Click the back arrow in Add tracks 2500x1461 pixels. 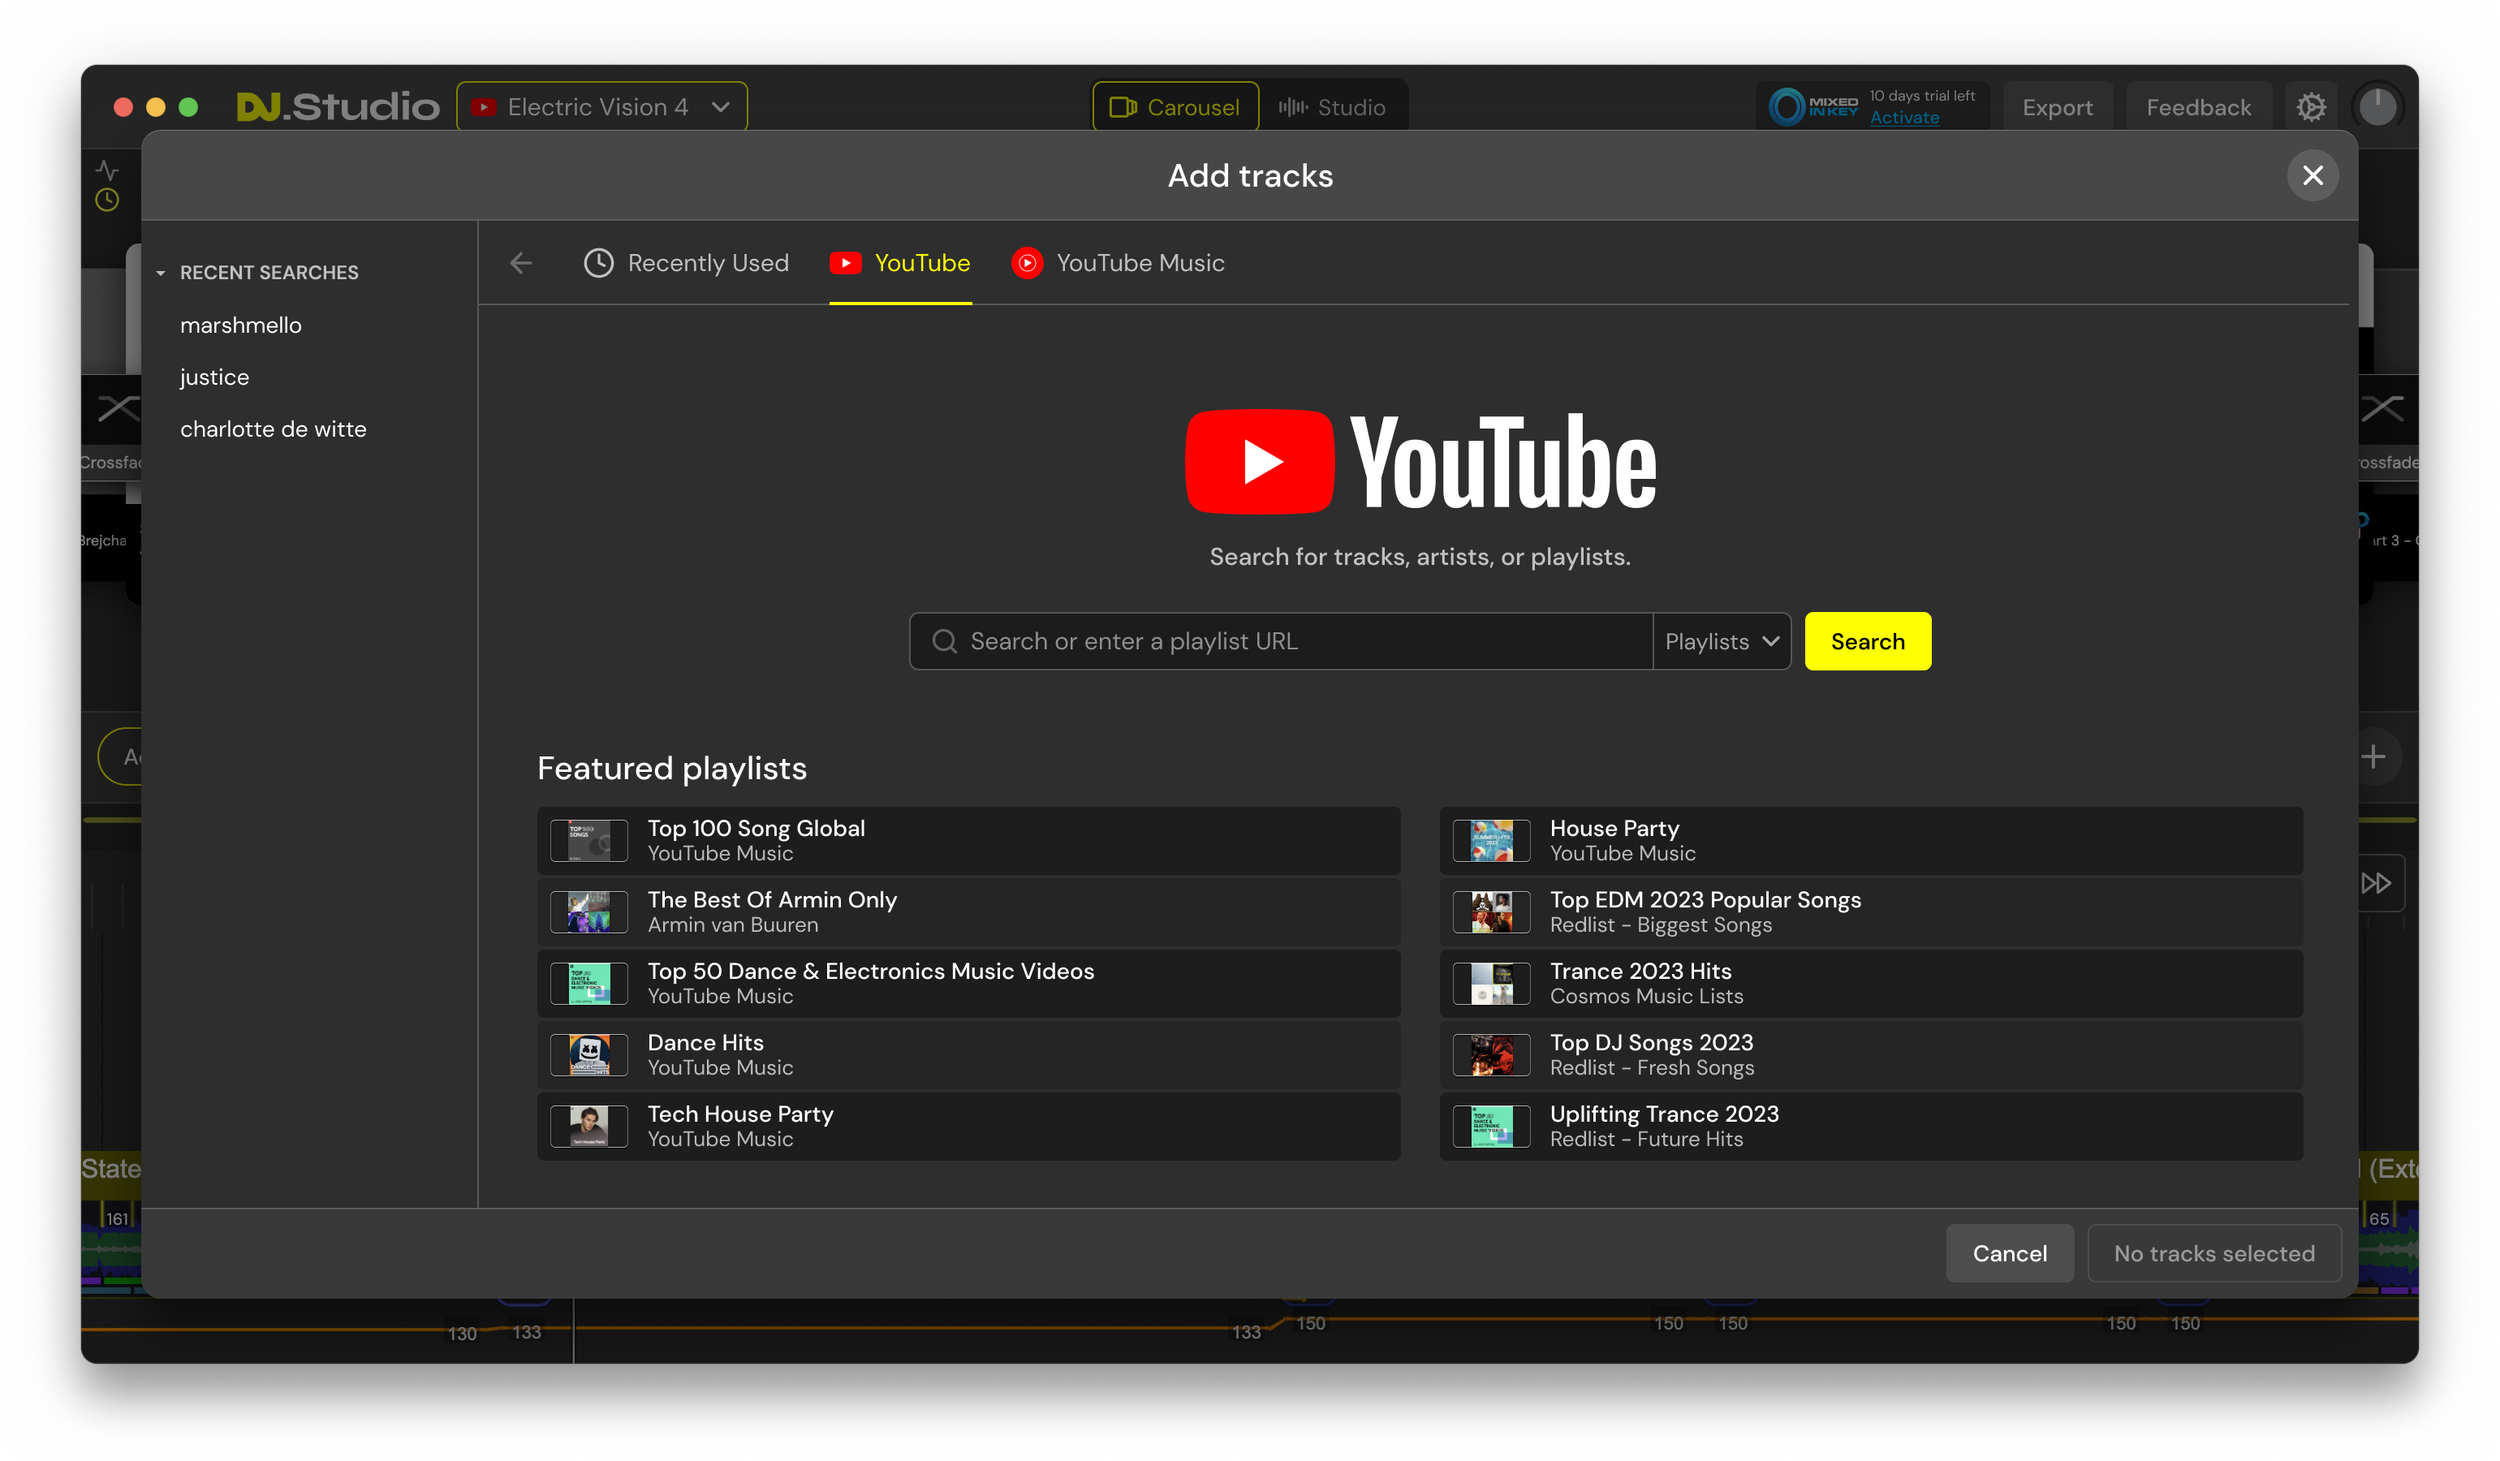pyautogui.click(x=521, y=263)
